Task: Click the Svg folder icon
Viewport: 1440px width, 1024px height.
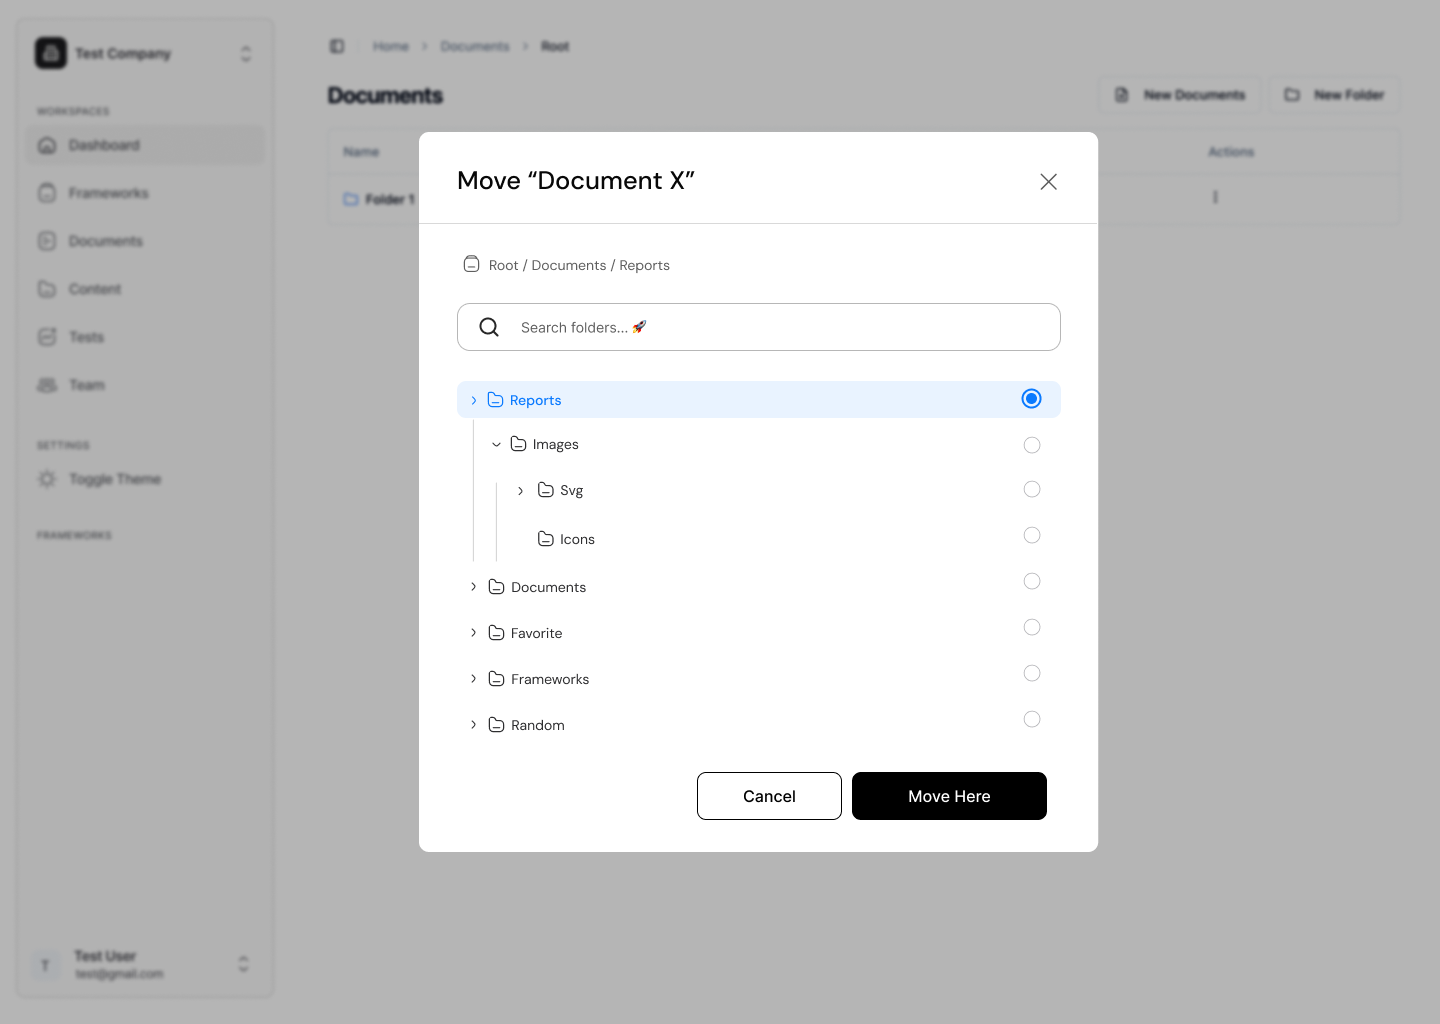Action: point(545,490)
